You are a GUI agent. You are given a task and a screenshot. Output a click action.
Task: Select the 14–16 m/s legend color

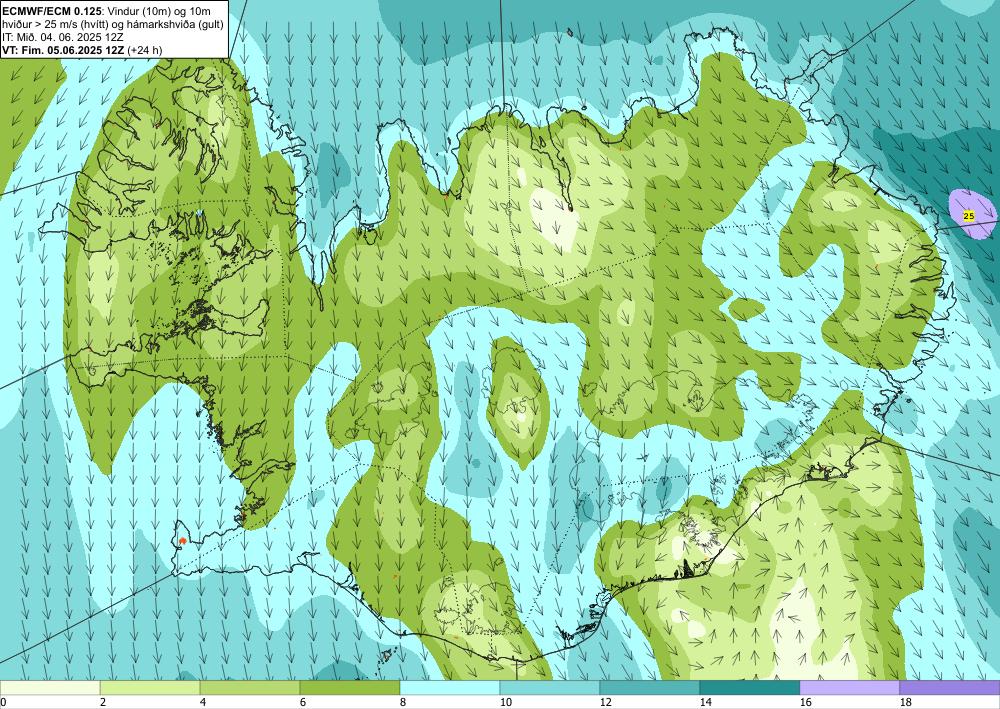750,687
